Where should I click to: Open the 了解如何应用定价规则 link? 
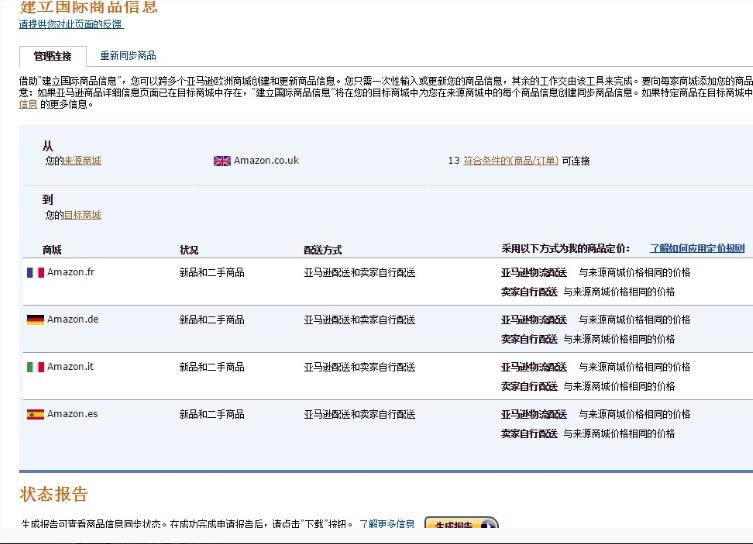(x=697, y=248)
